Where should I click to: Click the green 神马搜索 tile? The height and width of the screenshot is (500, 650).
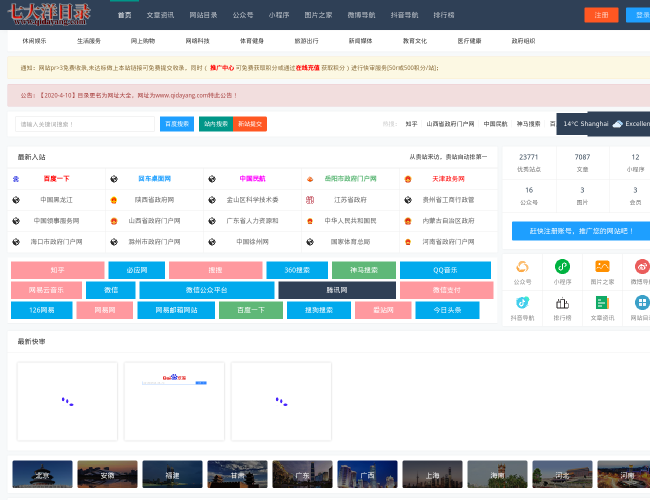pyautogui.click(x=364, y=270)
